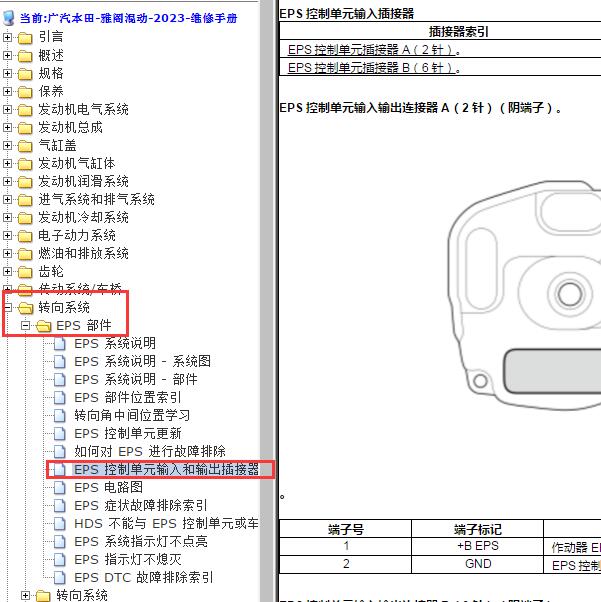Expand the 发动机电气系统 folder node
The image size is (601, 602).
(x=7, y=109)
